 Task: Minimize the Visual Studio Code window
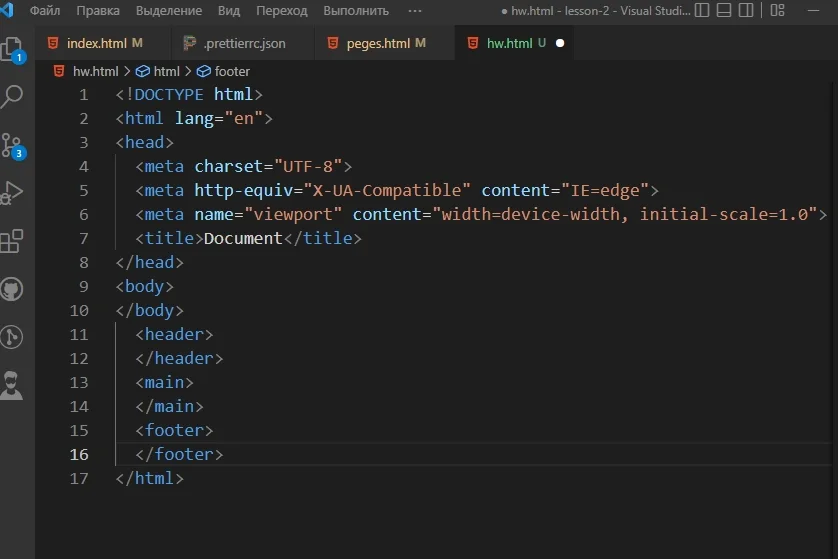point(813,10)
